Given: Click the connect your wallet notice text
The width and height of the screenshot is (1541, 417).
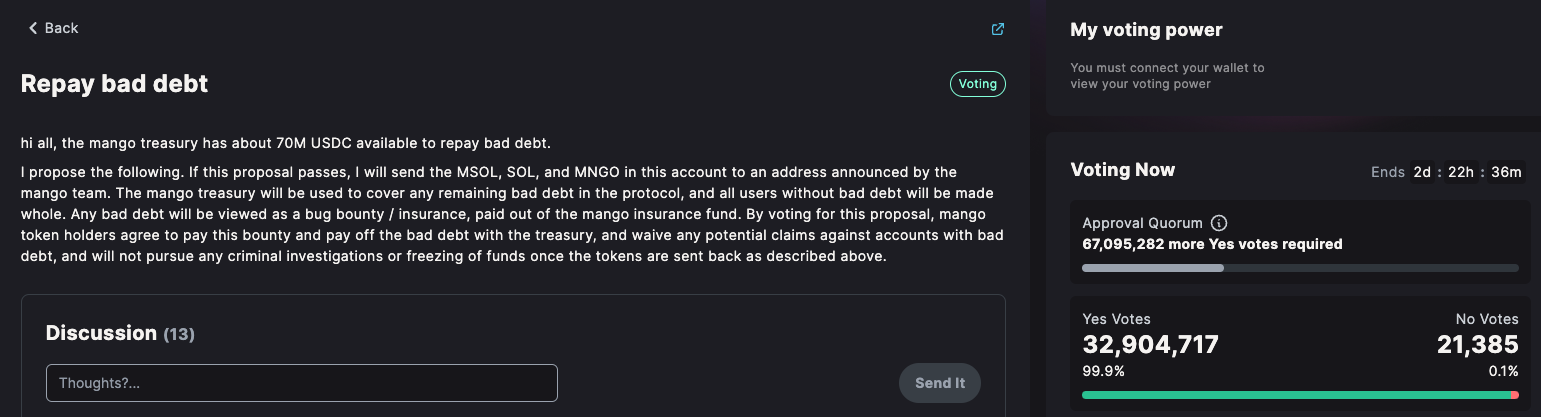Looking at the screenshot, I should pos(1167,76).
